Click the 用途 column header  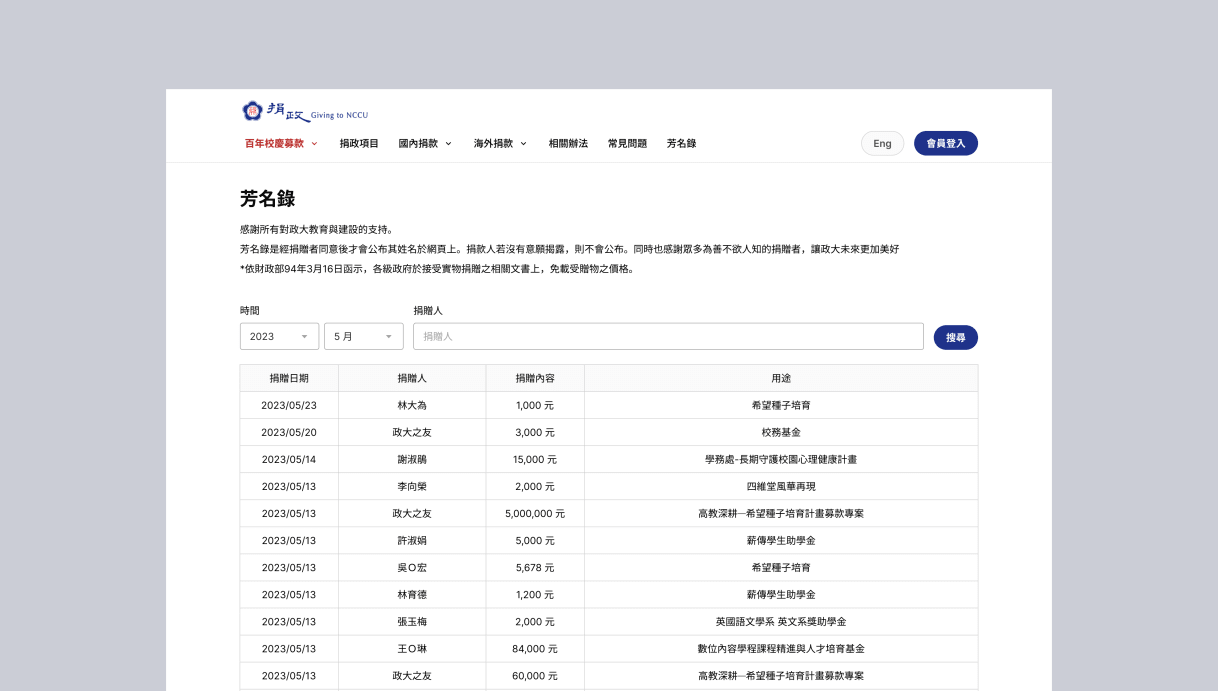(x=781, y=378)
